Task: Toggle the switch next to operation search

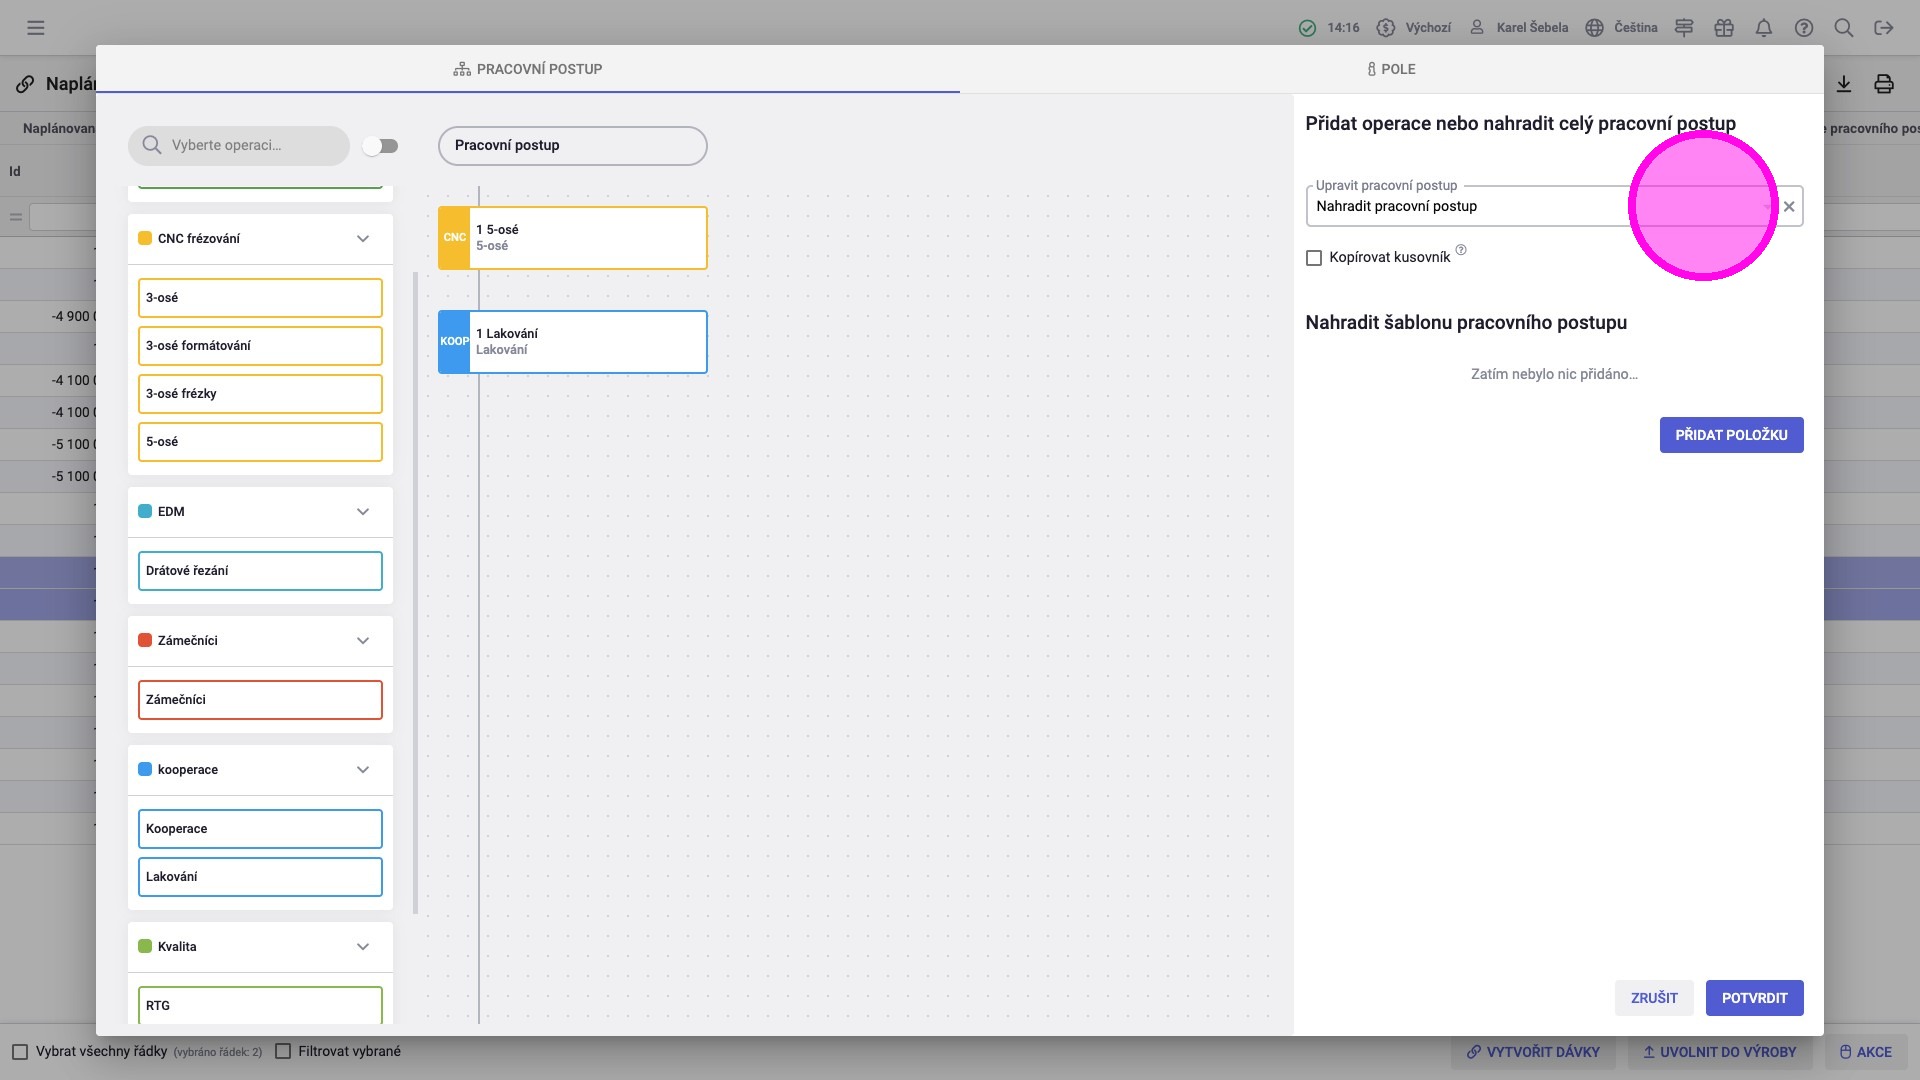Action: coord(380,146)
